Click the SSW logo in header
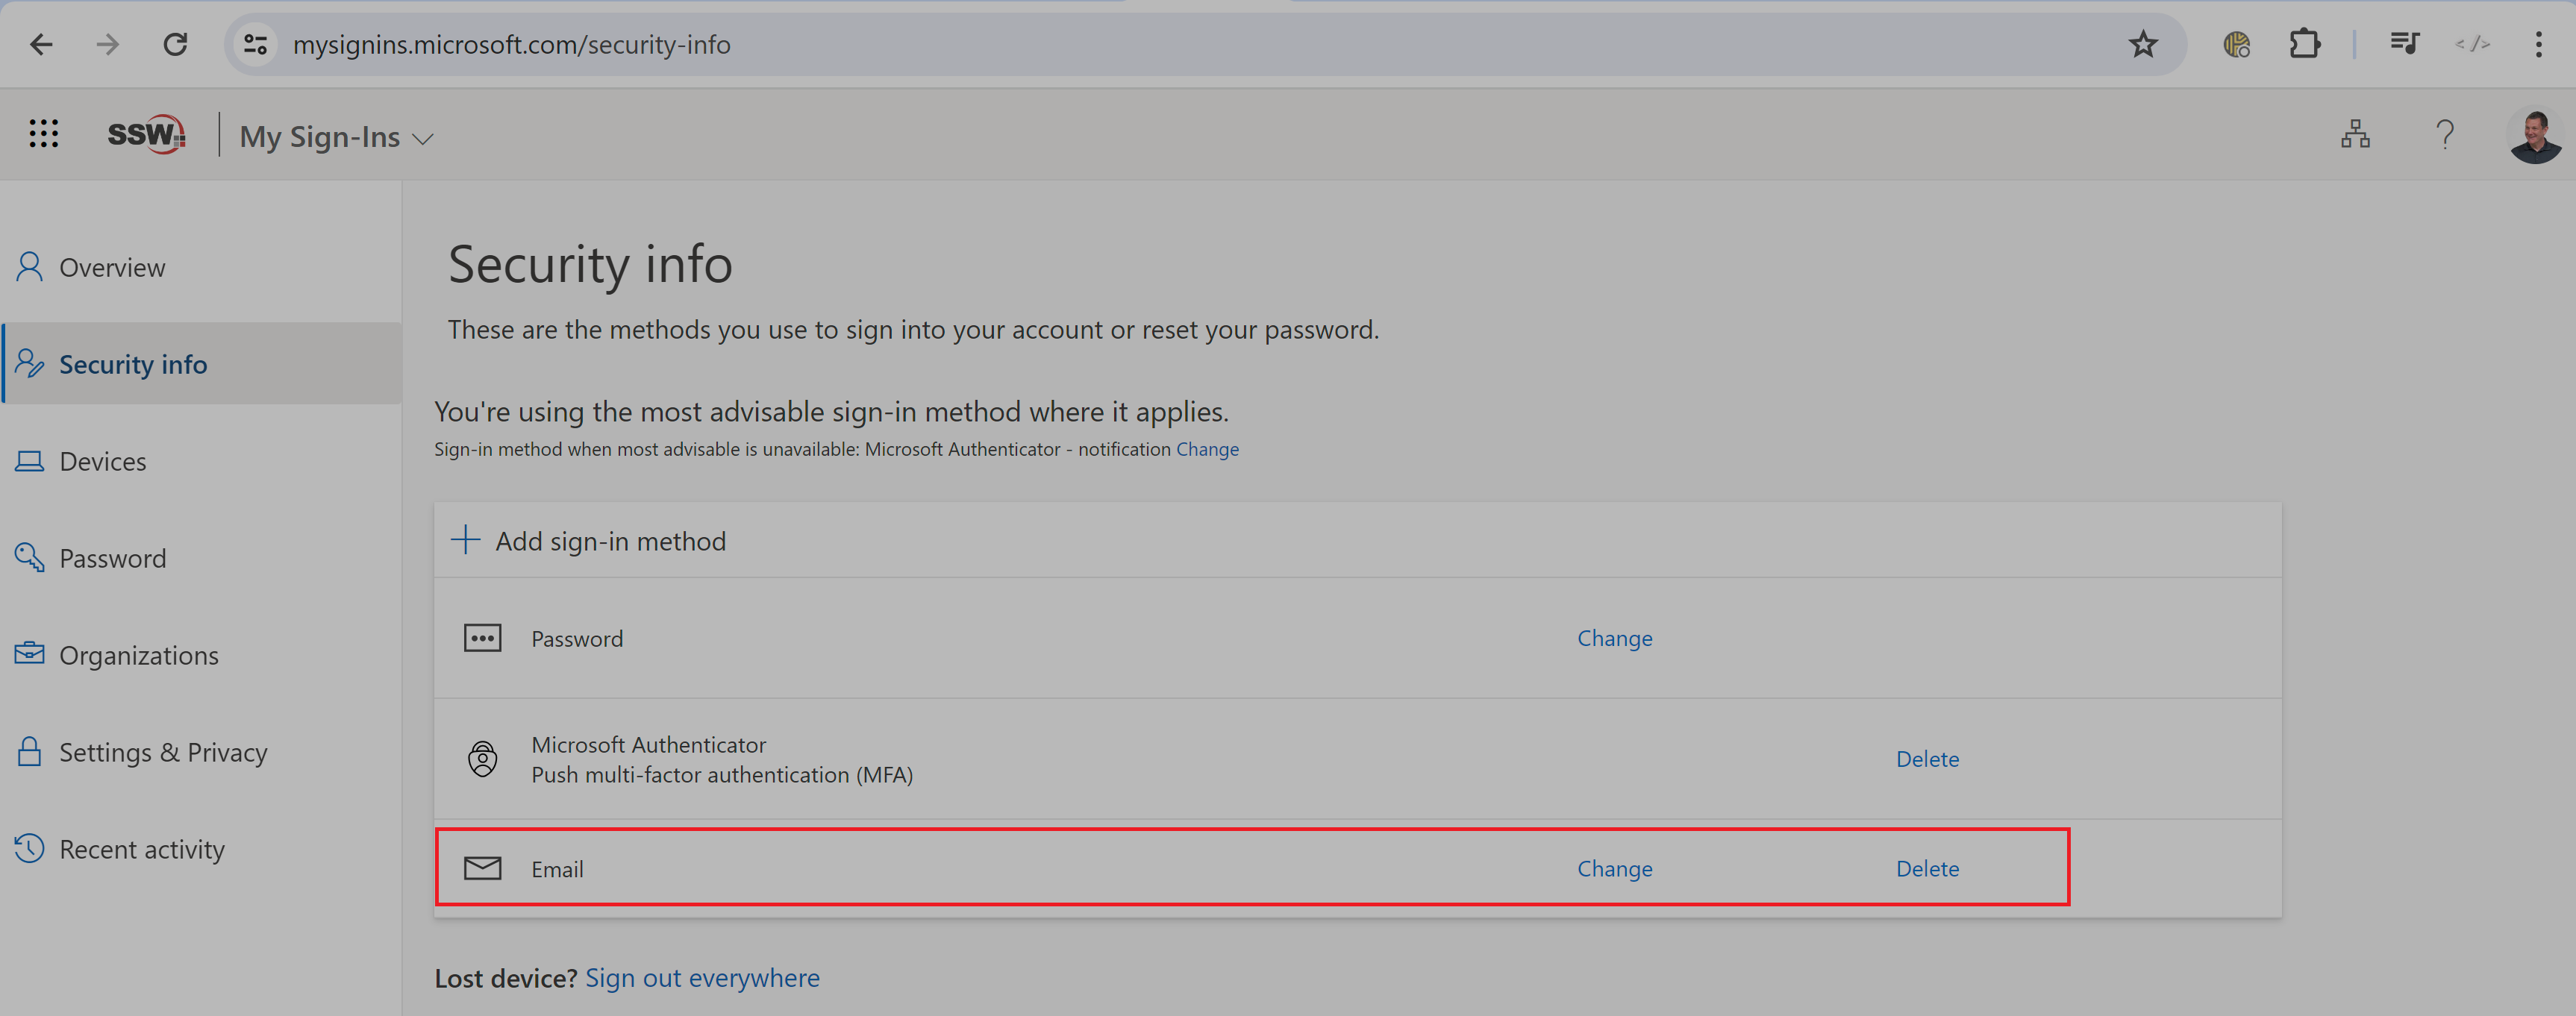2576x1016 pixels. coord(146,134)
